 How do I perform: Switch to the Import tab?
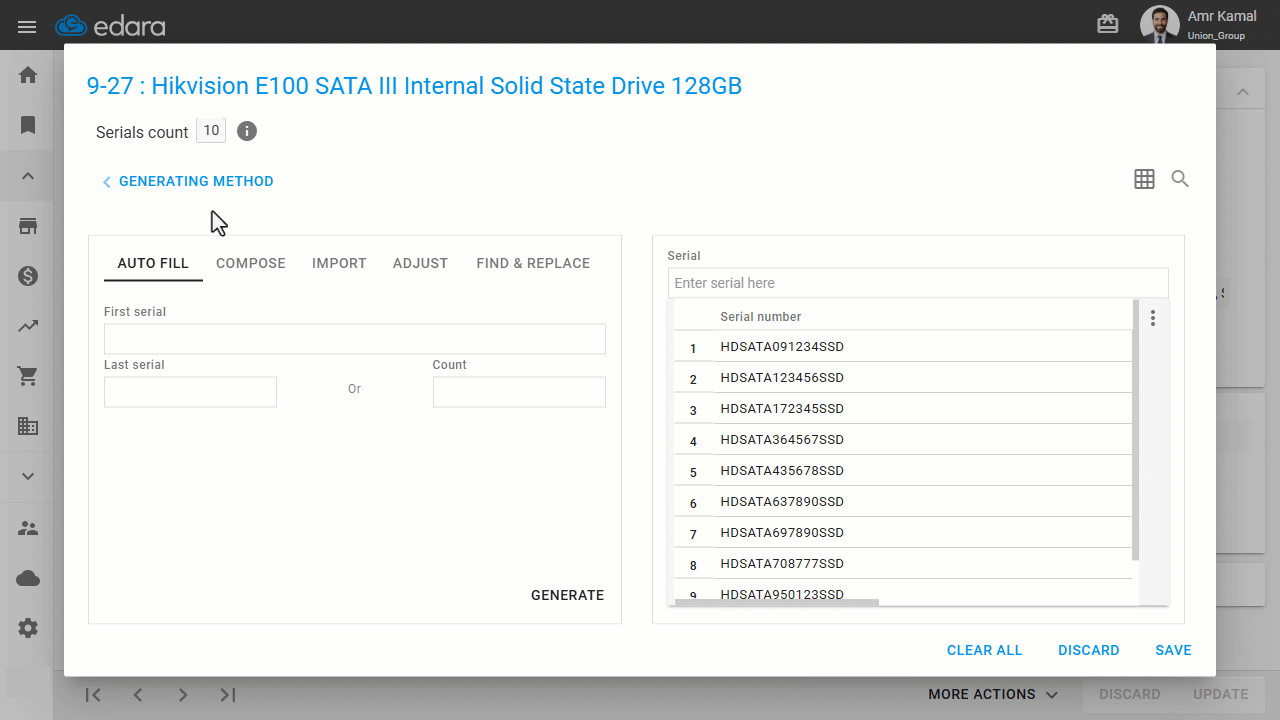click(x=339, y=263)
